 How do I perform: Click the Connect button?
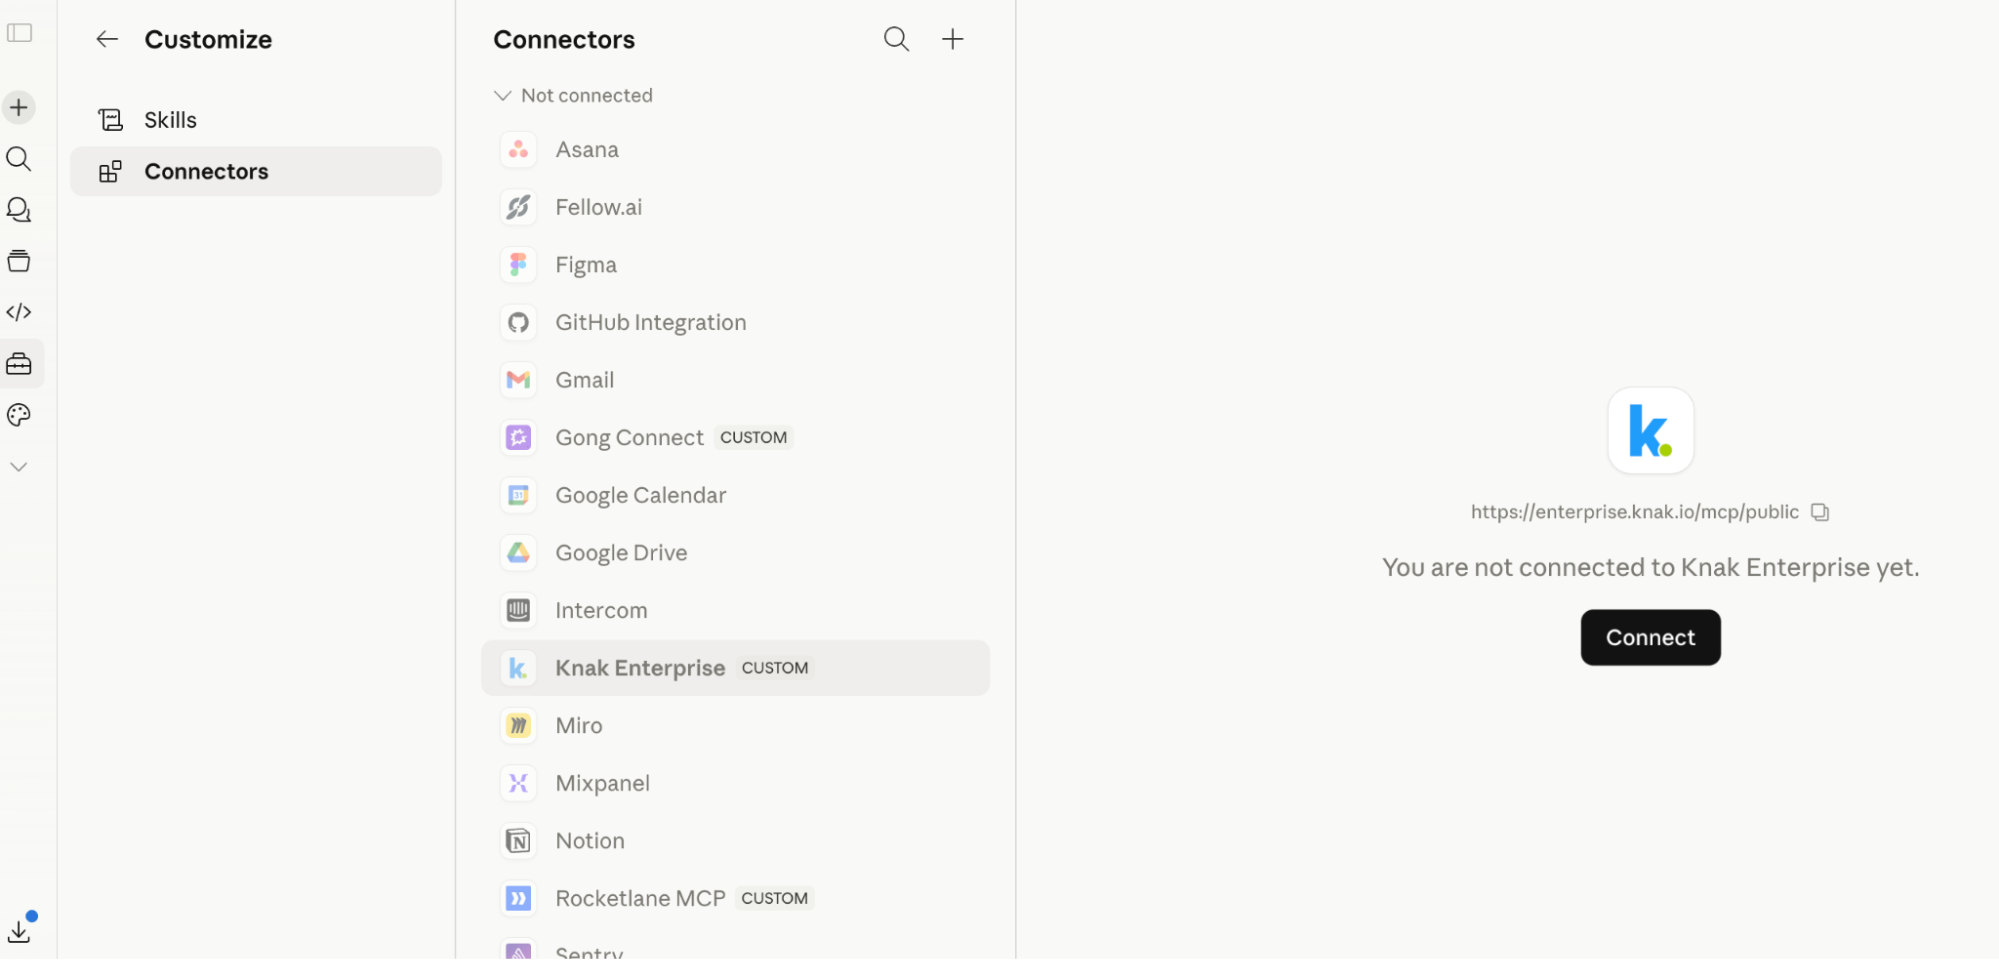coord(1650,638)
